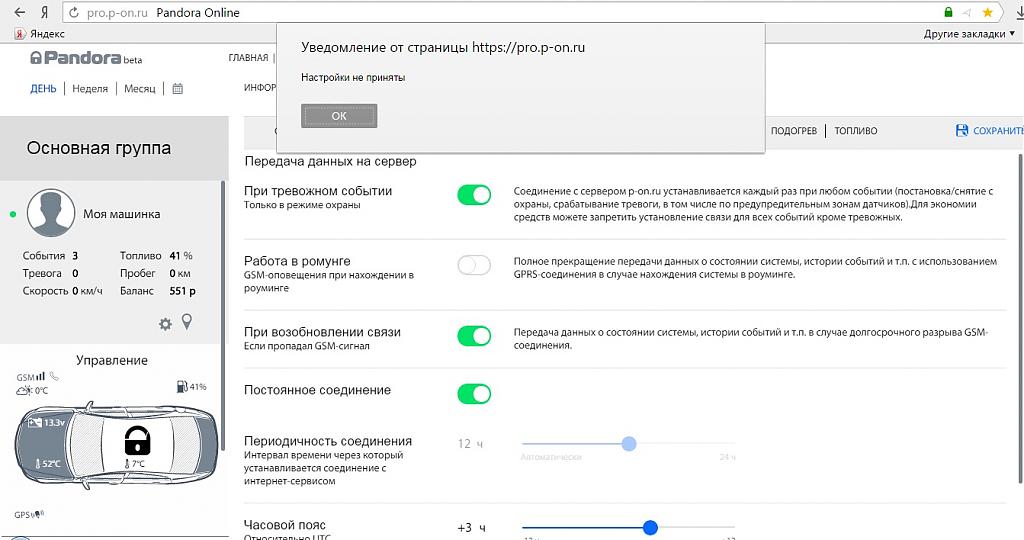Image resolution: width=1024 pixels, height=540 pixels.
Task: Click the user avatar of Моя машинка
Action: (51, 213)
